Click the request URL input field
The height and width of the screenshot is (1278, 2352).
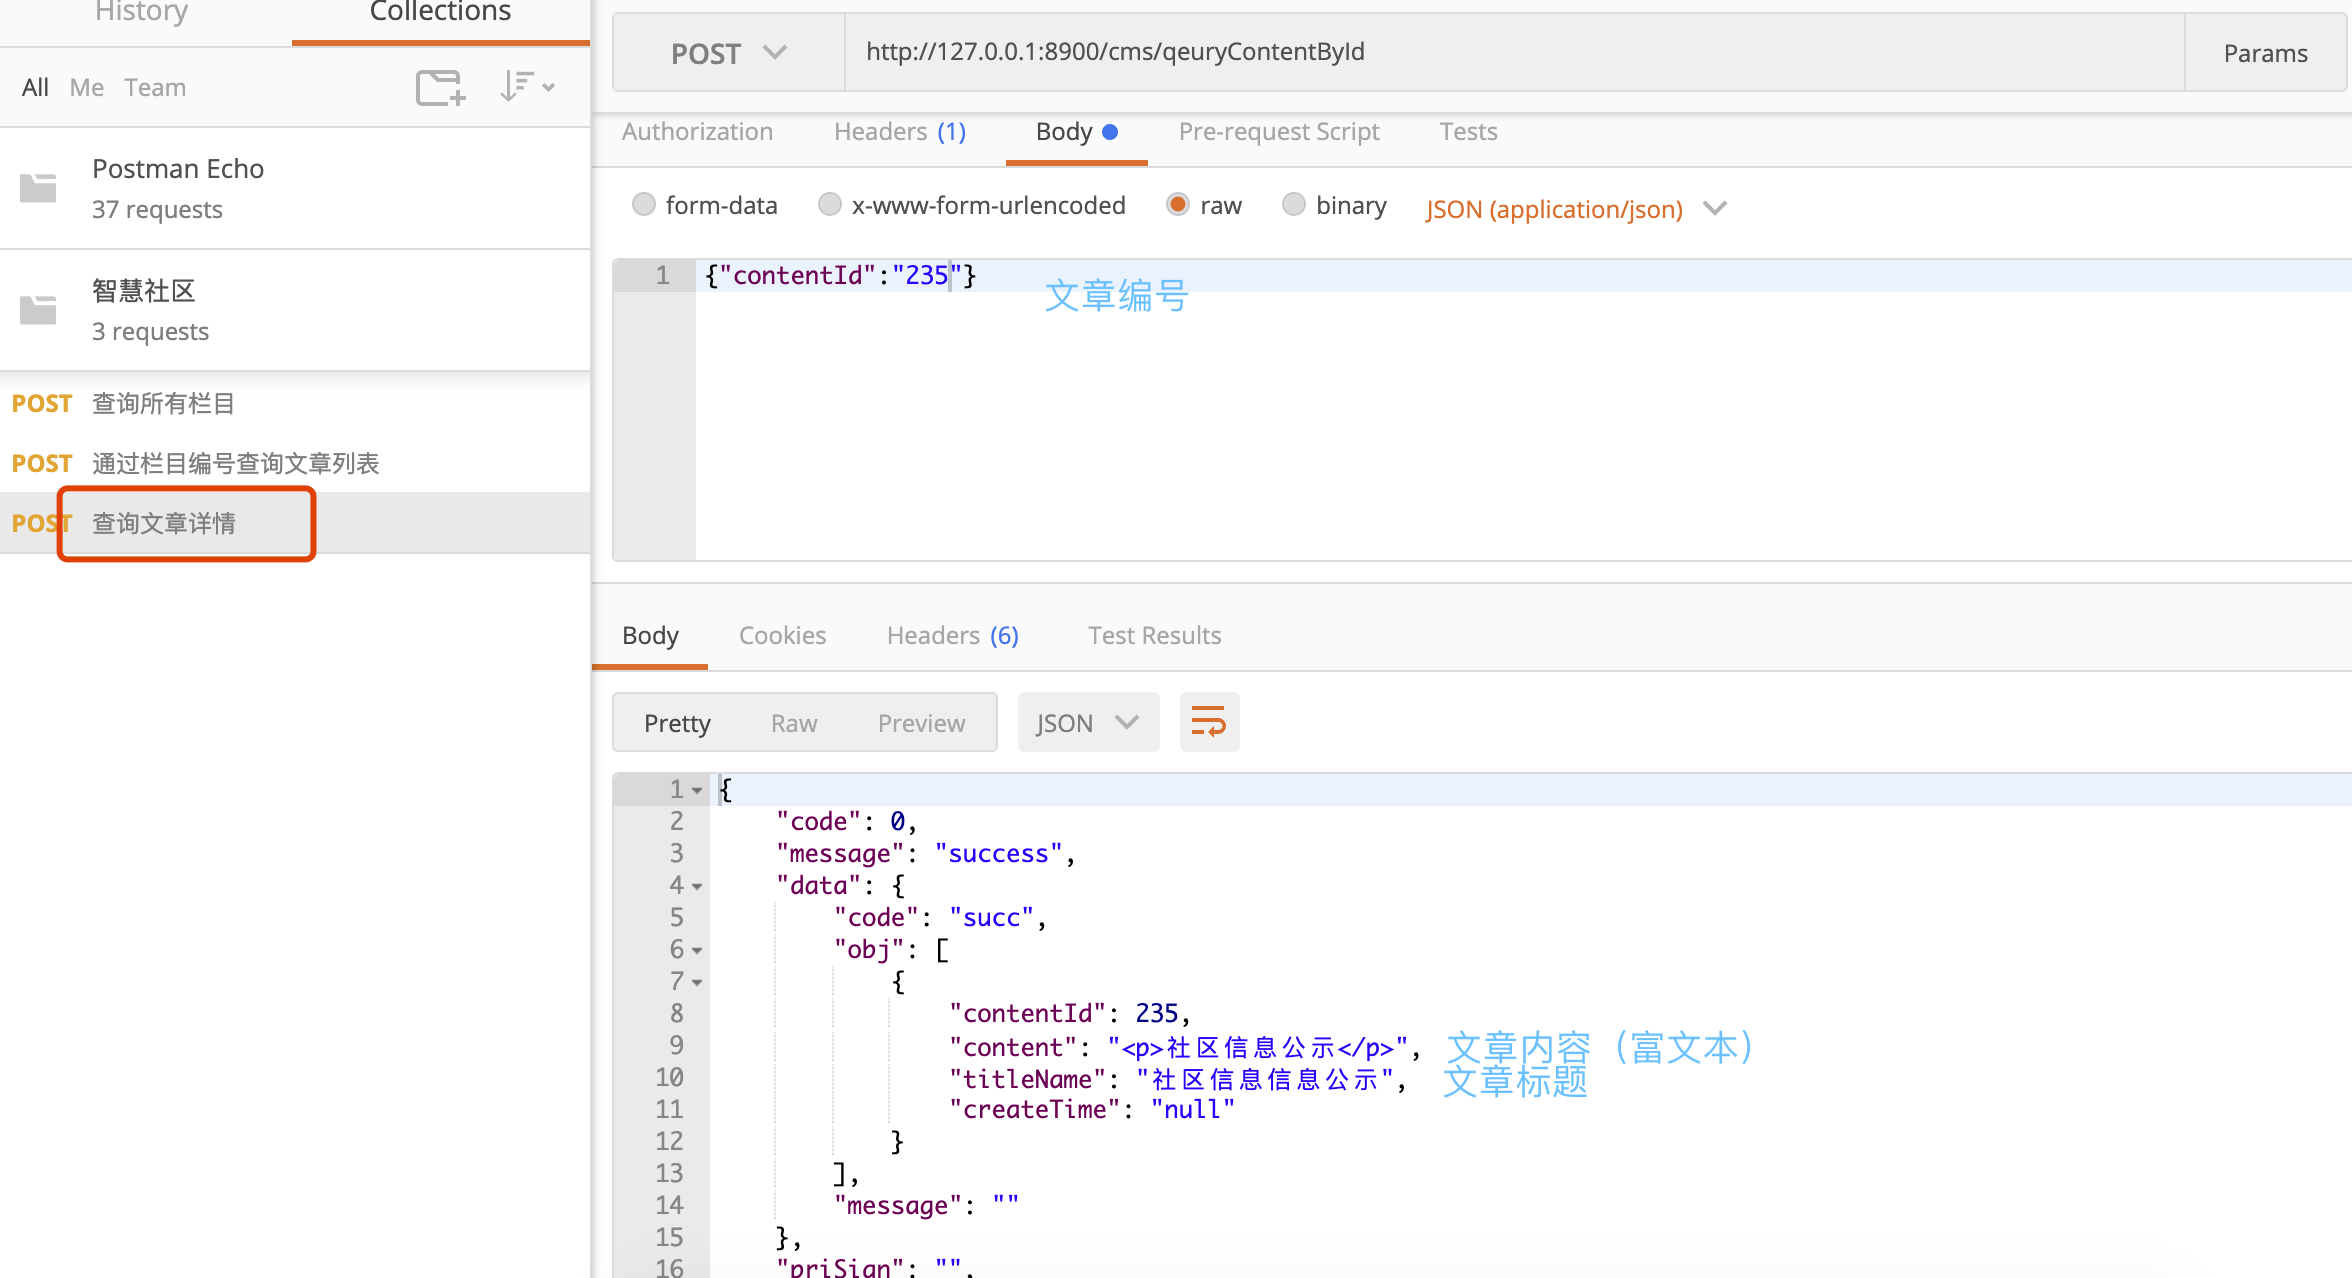(1500, 52)
